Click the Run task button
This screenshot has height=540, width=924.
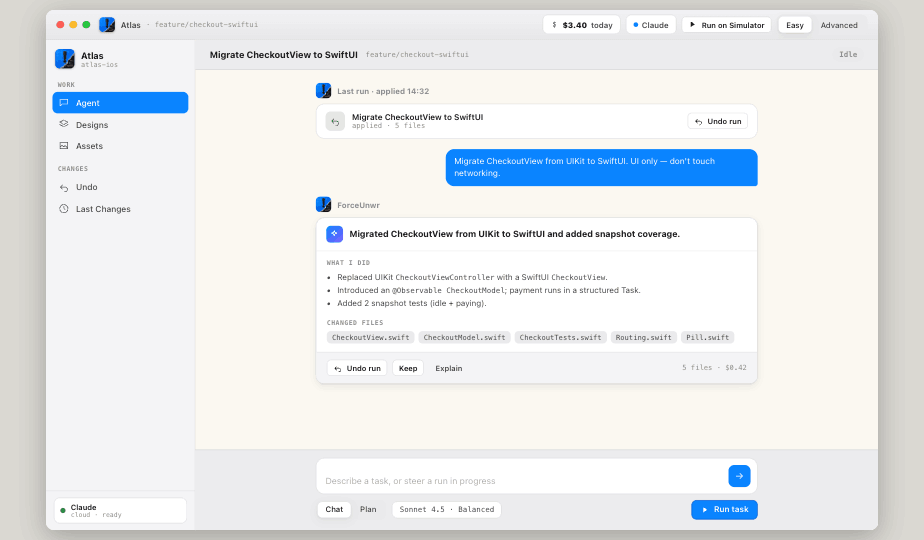coord(724,509)
